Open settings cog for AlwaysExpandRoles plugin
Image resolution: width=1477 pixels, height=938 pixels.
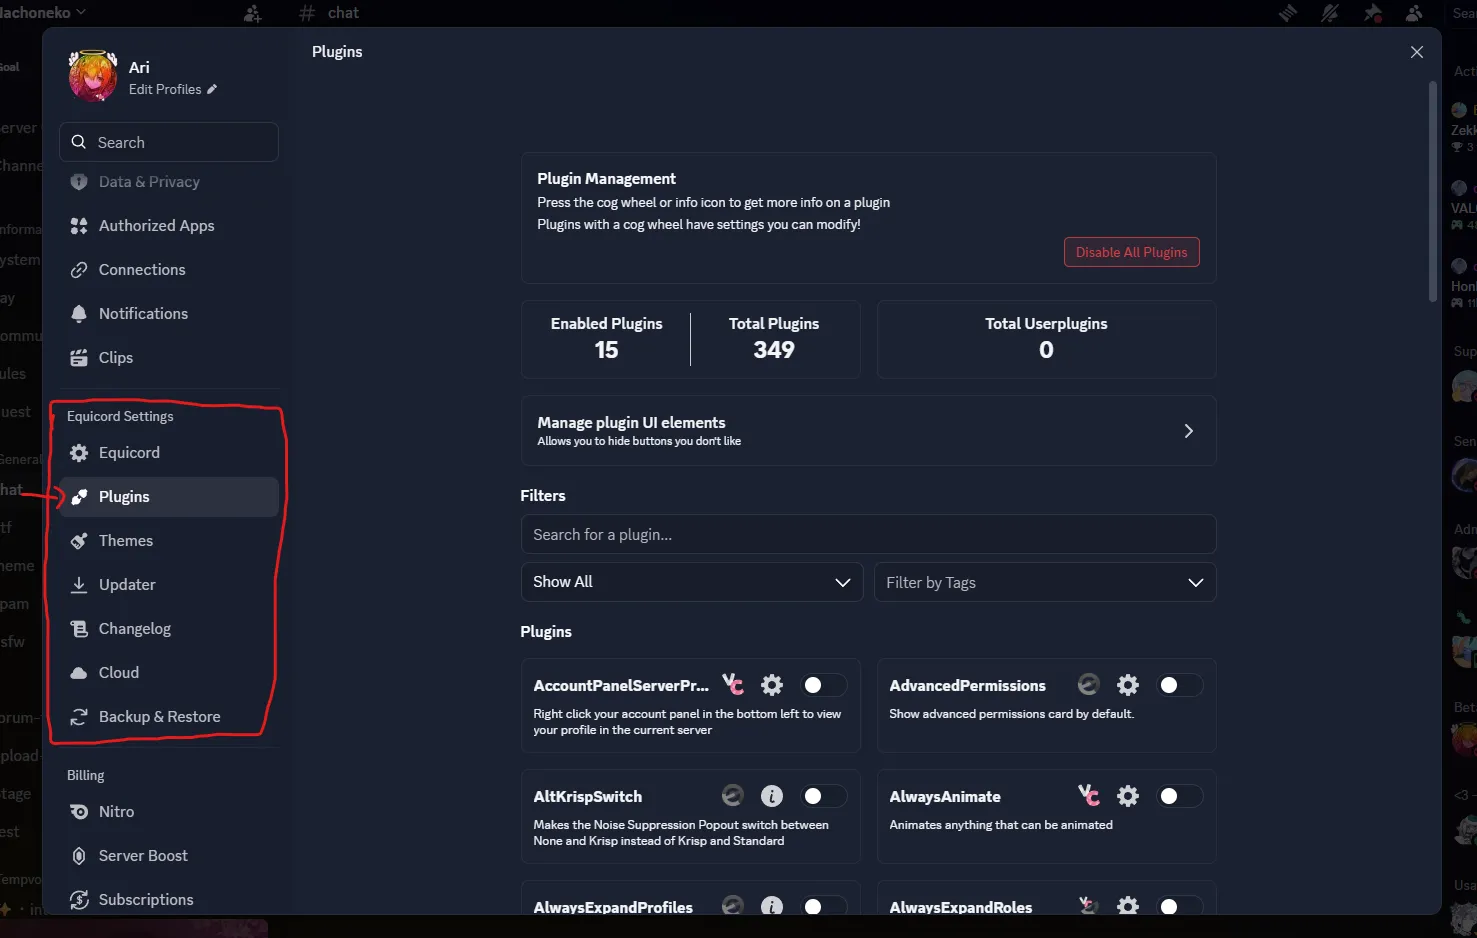[1128, 906]
